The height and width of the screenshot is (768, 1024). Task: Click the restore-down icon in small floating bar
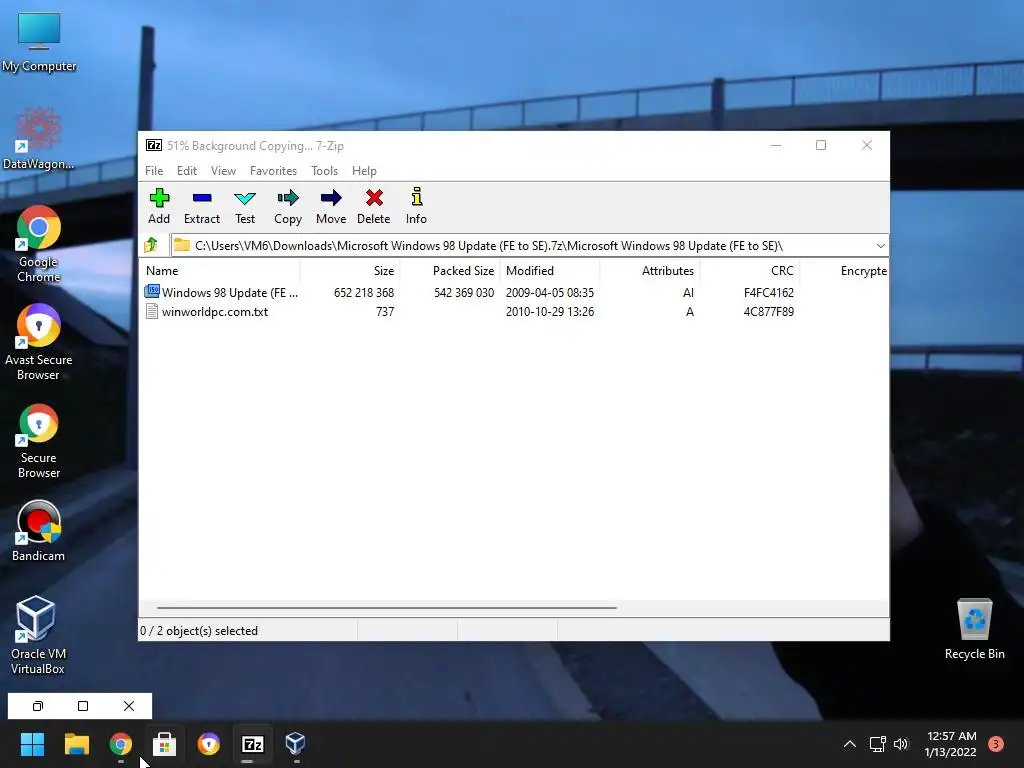point(38,706)
